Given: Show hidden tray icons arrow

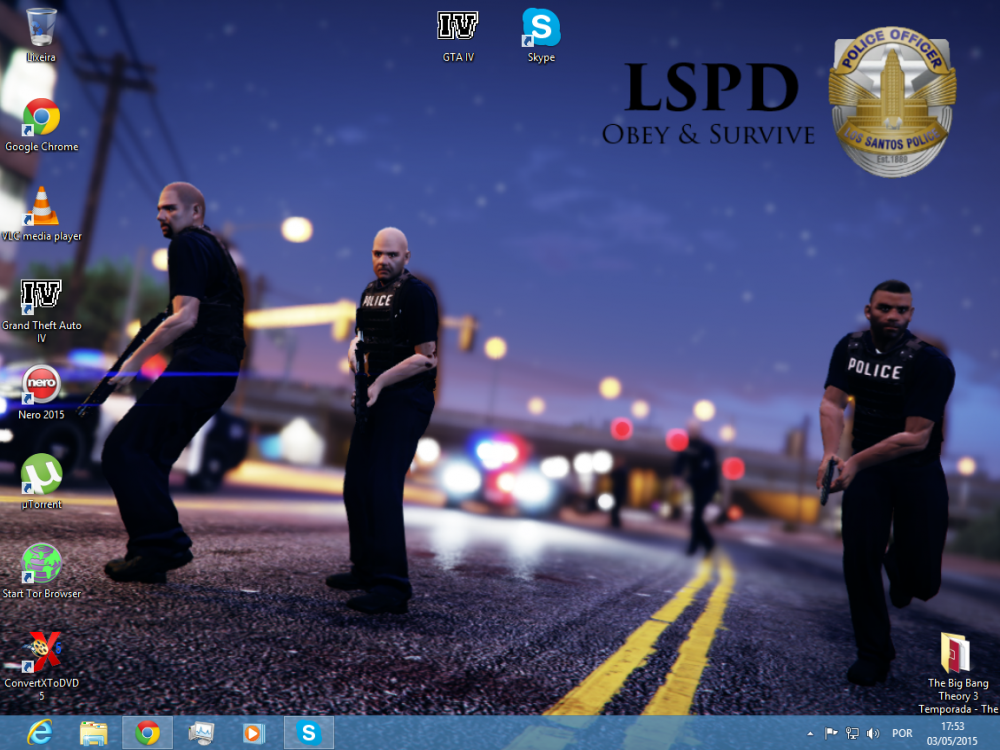Looking at the screenshot, I should pyautogui.click(x=810, y=733).
